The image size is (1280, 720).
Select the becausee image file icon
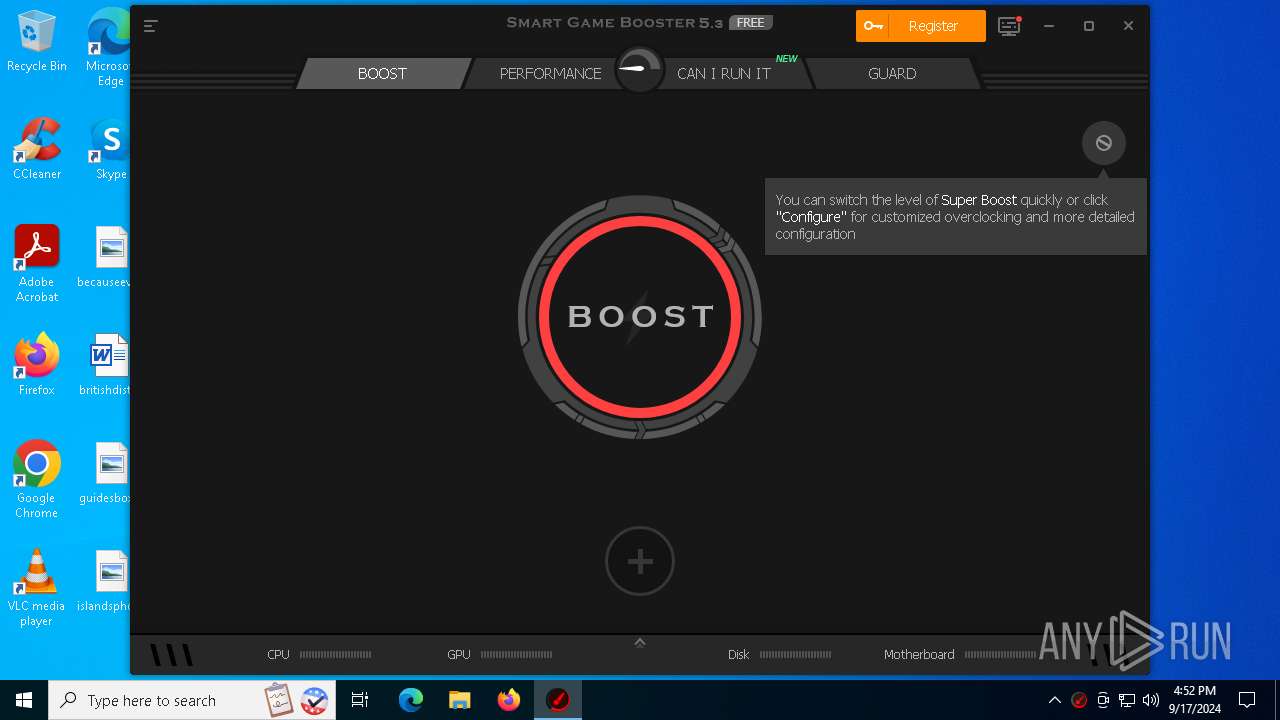pyautogui.click(x=108, y=257)
